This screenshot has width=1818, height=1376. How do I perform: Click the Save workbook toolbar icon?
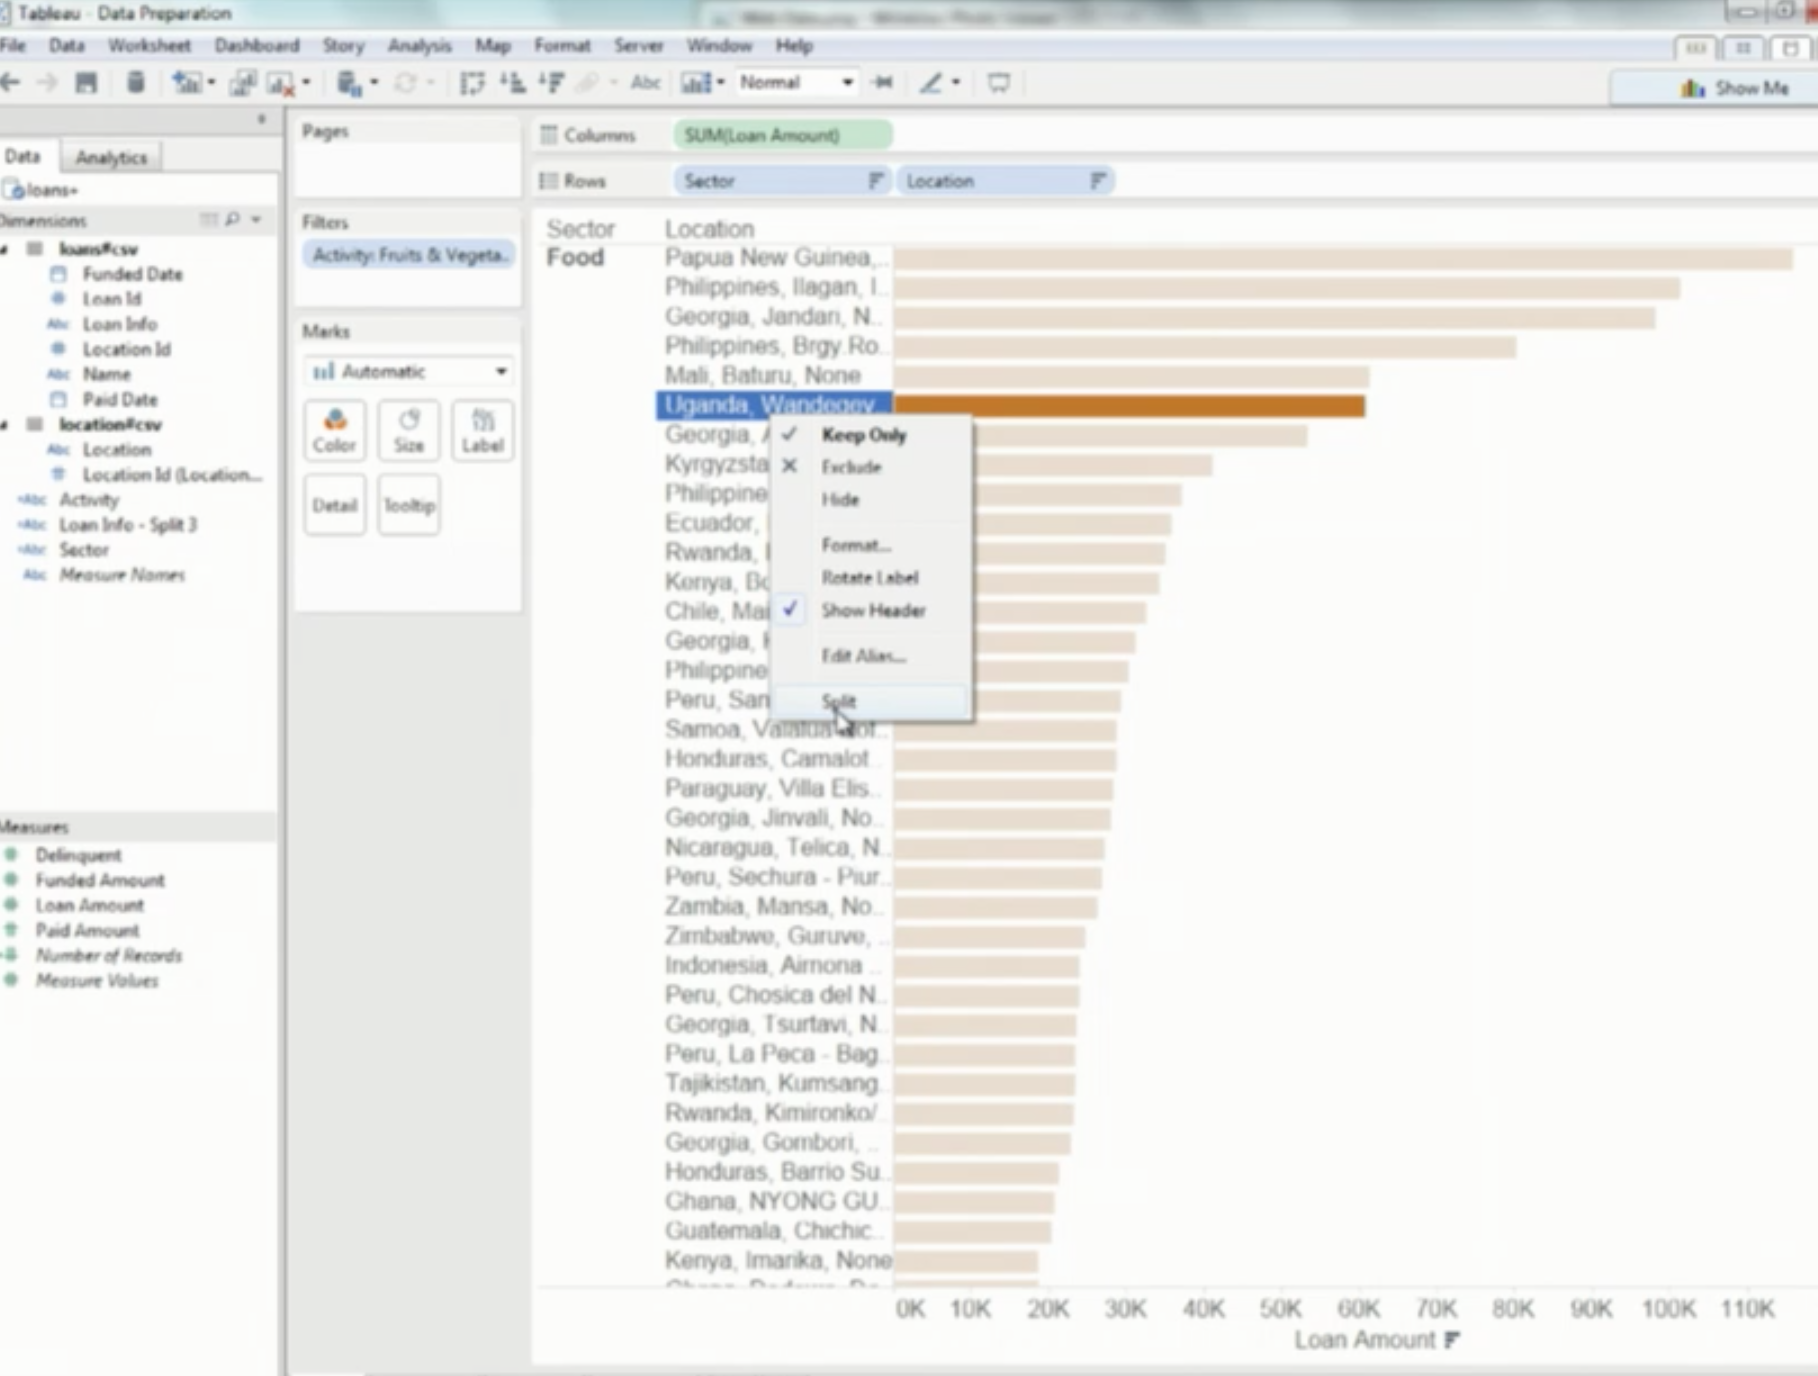pos(86,83)
